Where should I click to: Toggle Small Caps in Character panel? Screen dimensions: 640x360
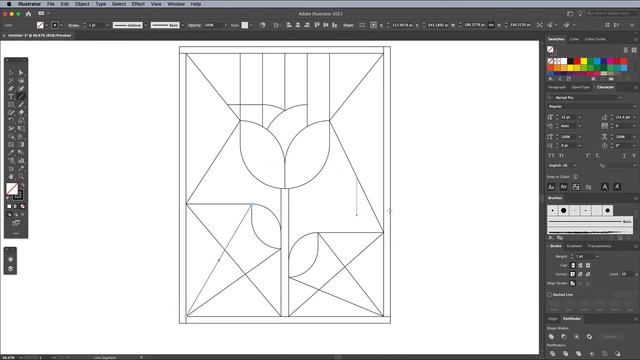(x=562, y=156)
